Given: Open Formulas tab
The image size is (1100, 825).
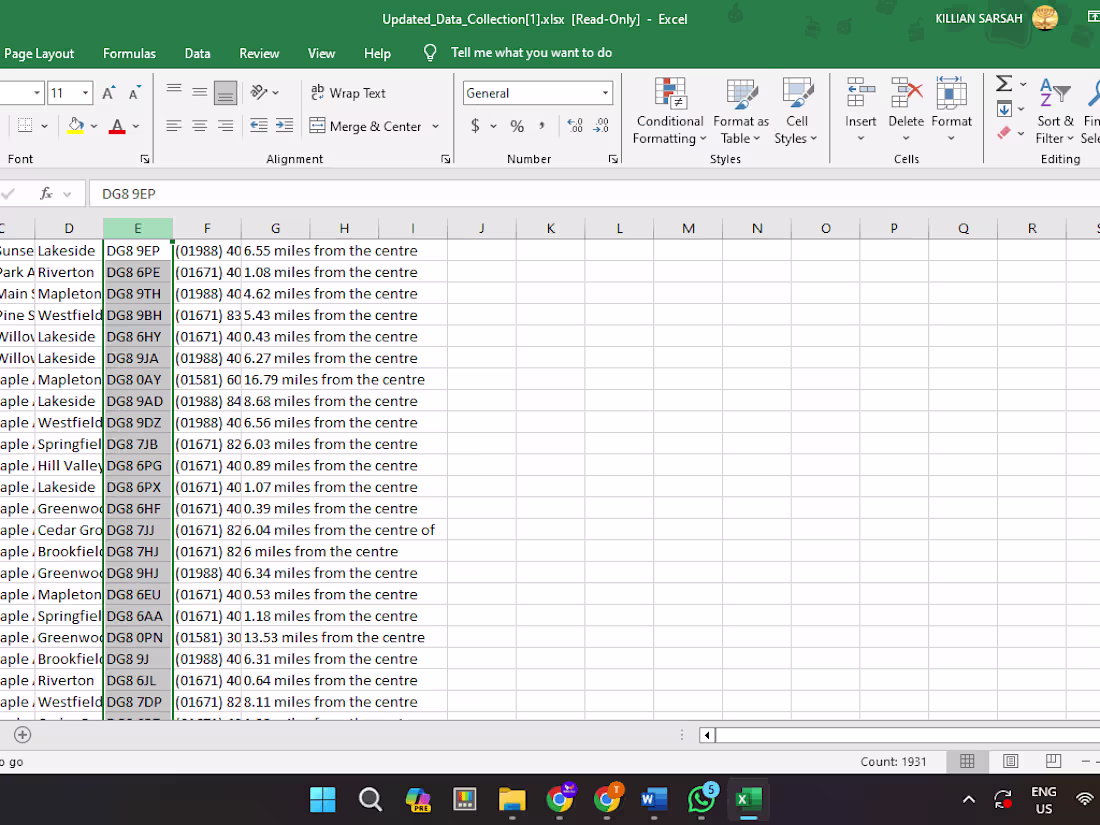Looking at the screenshot, I should pyautogui.click(x=129, y=53).
